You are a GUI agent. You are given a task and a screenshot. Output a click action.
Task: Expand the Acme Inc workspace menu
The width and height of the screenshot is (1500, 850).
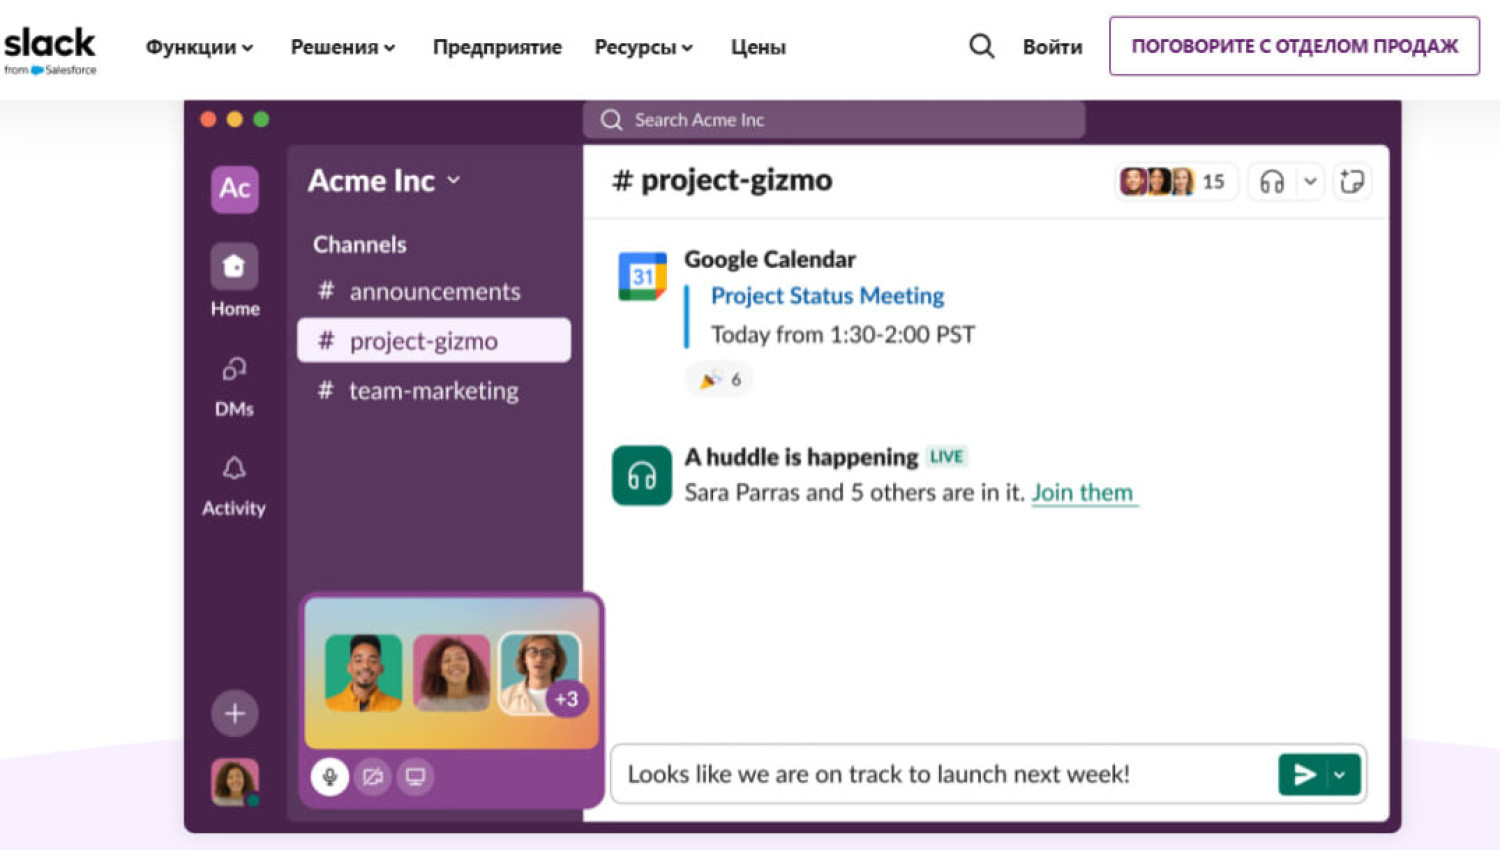[x=384, y=181]
